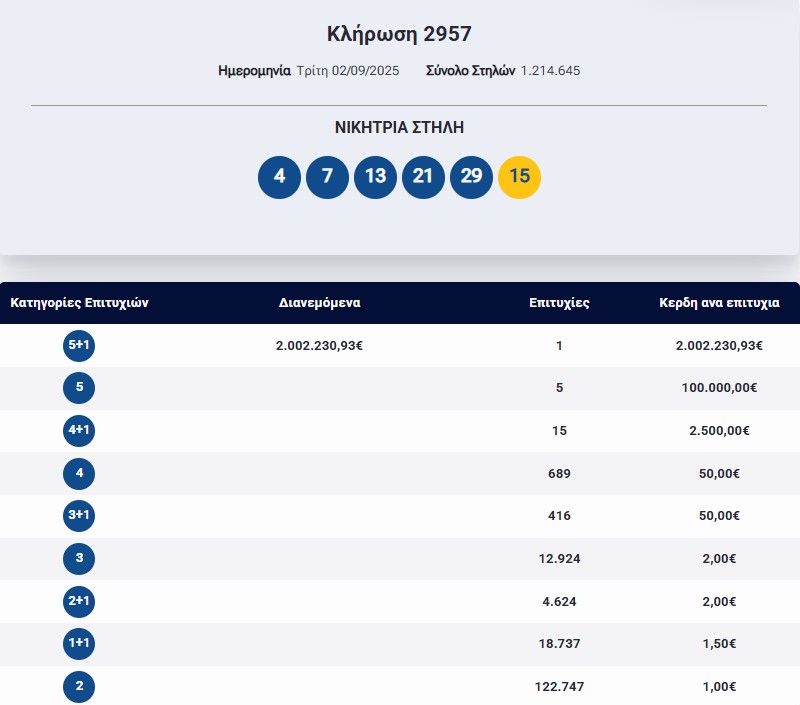Image resolution: width=800 pixels, height=705 pixels.
Task: Click the Κατηγορίες Επιτυχιών column header
Action: (x=79, y=303)
